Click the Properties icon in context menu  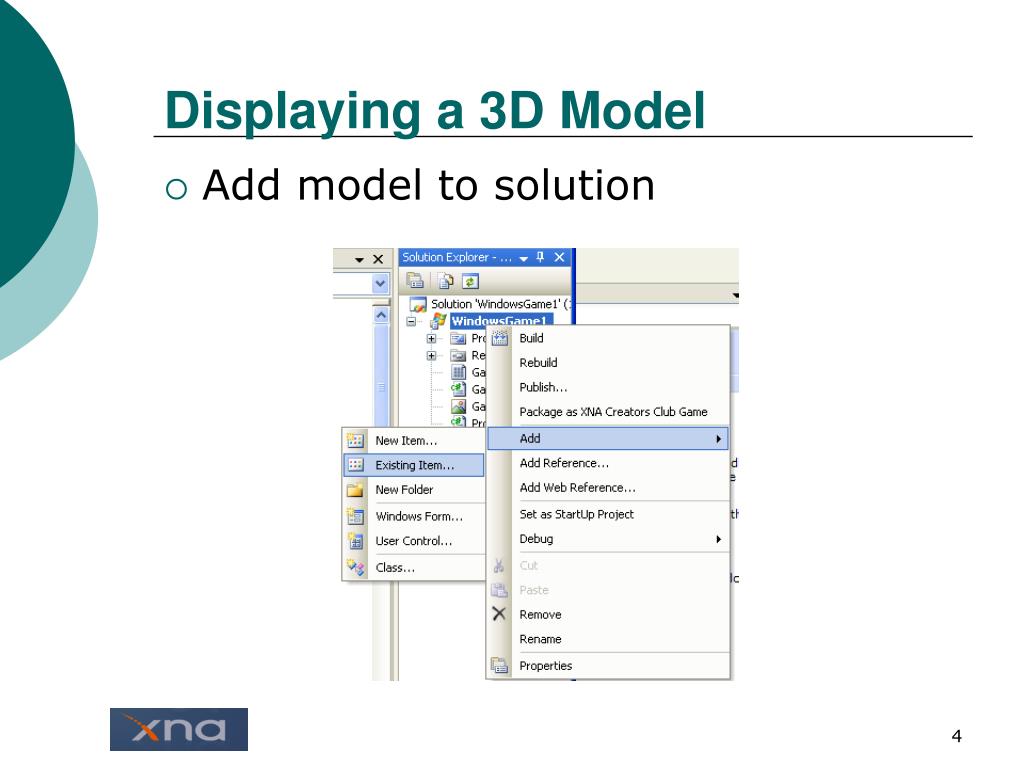pyautogui.click(x=500, y=665)
